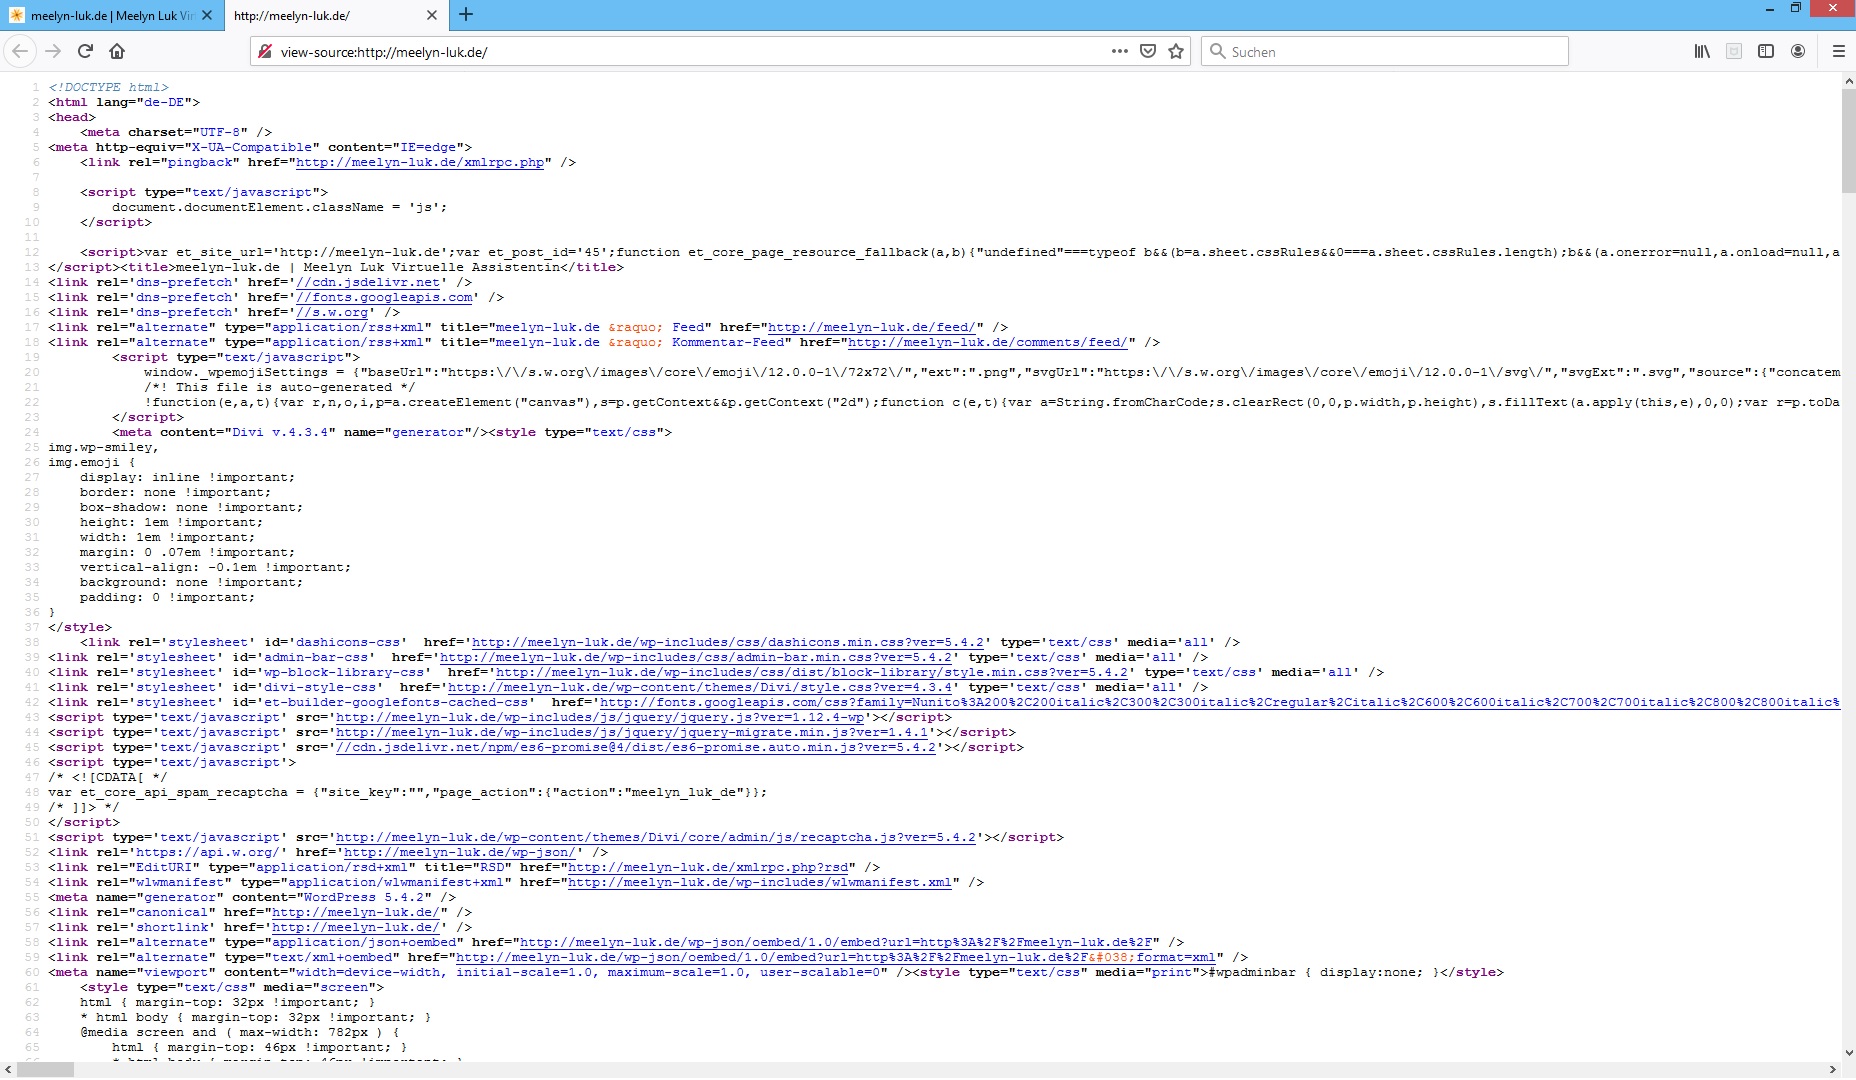Open the es6-promise.auto.min.js link
This screenshot has width=1856, height=1080.
636,747
